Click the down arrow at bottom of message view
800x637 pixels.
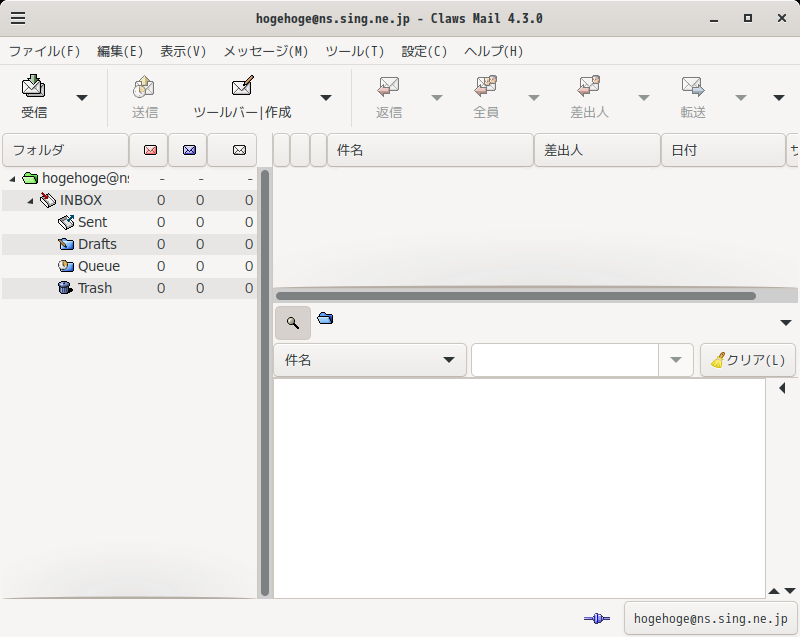pyautogui.click(x=790, y=591)
